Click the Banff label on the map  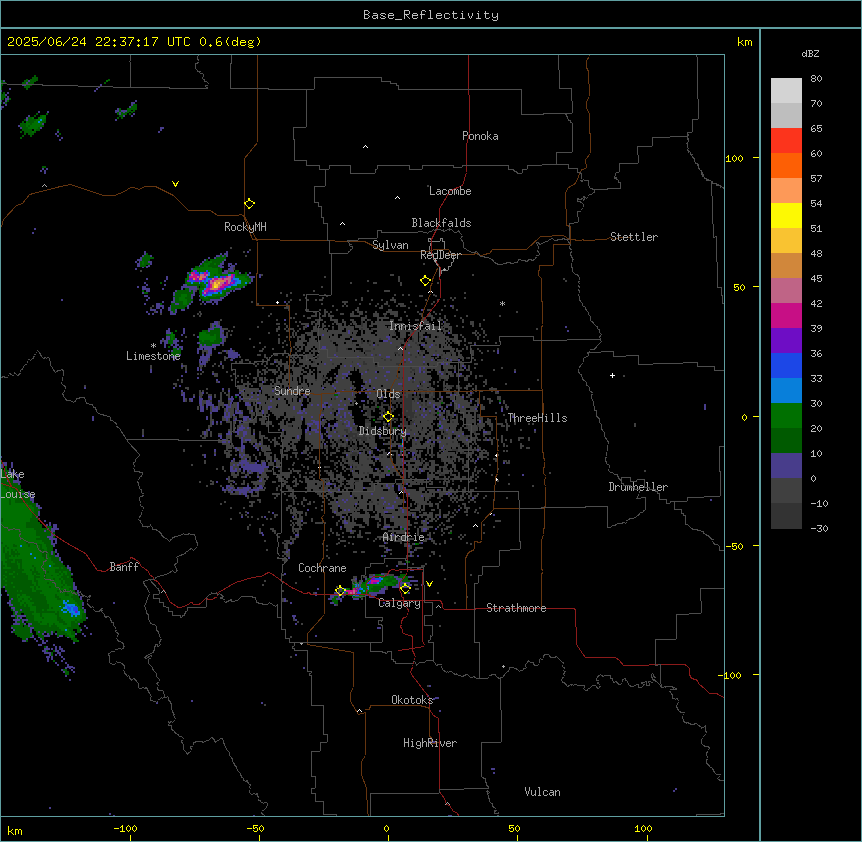click(x=124, y=567)
